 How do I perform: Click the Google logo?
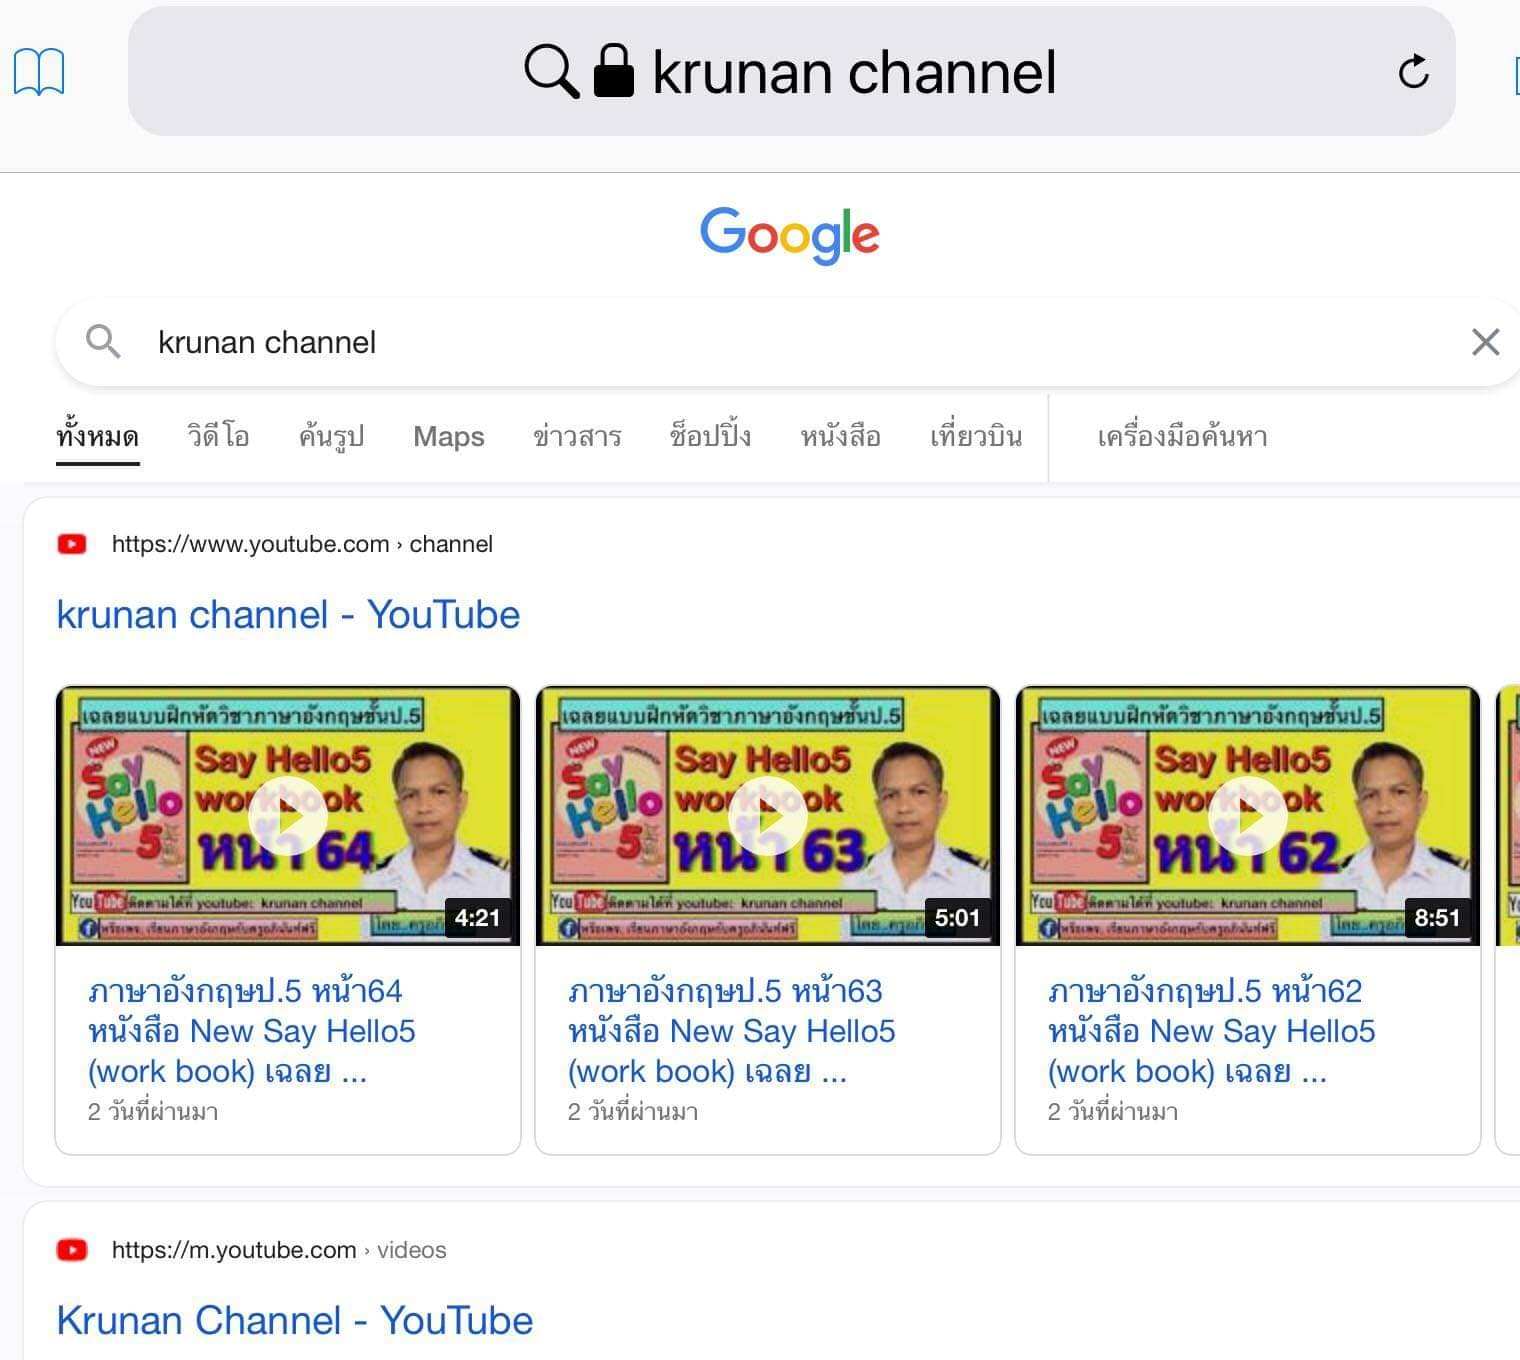[789, 235]
